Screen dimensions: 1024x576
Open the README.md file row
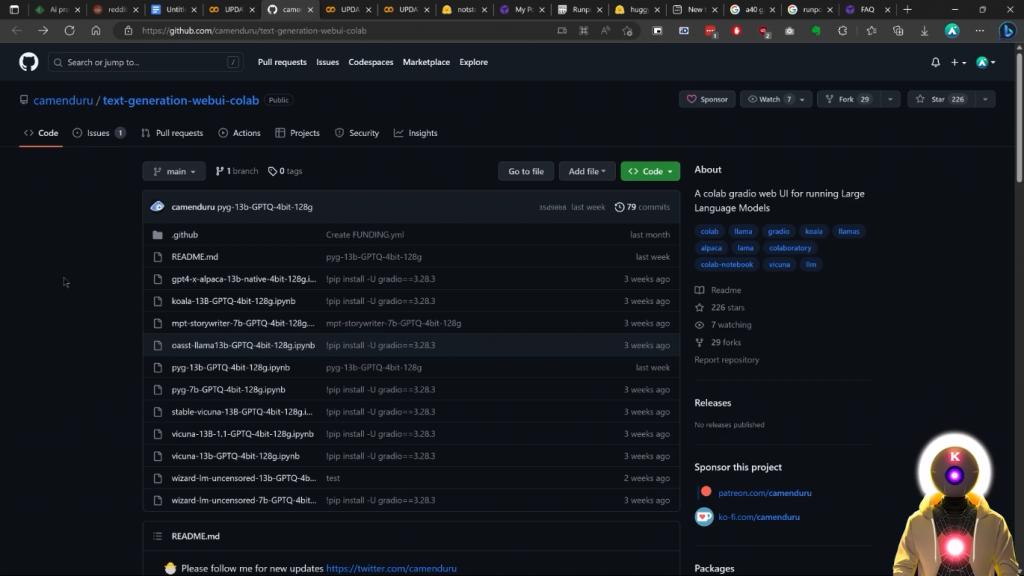coord(411,257)
